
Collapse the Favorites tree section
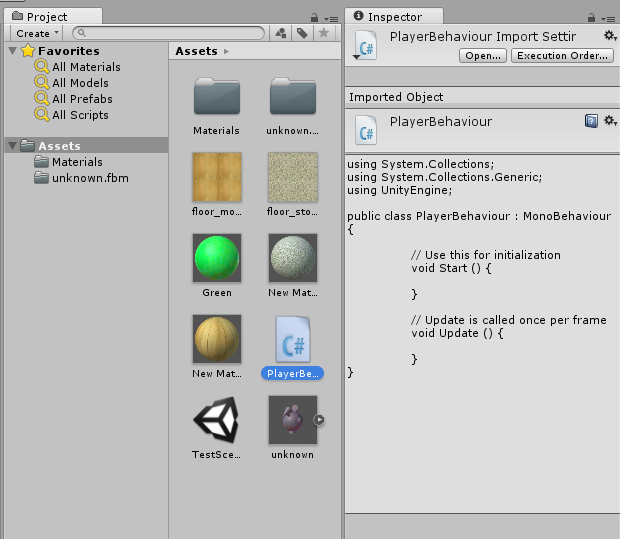pos(13,51)
